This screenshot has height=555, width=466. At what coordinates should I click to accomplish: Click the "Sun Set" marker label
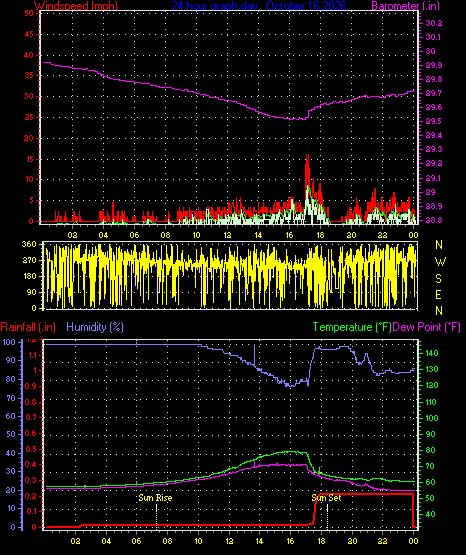(326, 498)
